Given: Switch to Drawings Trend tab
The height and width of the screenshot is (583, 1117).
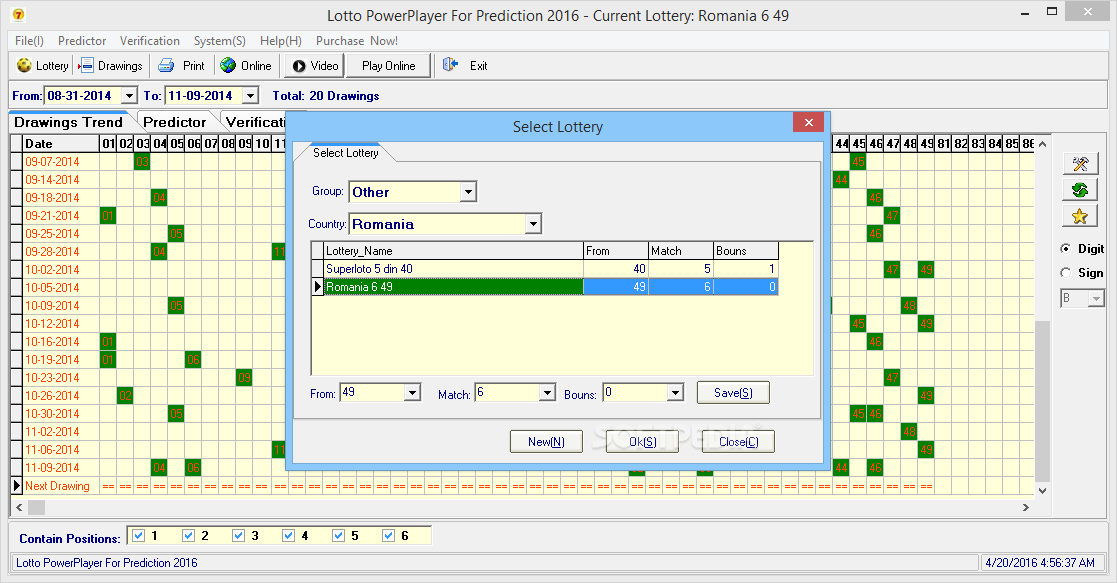Looking at the screenshot, I should 68,122.
